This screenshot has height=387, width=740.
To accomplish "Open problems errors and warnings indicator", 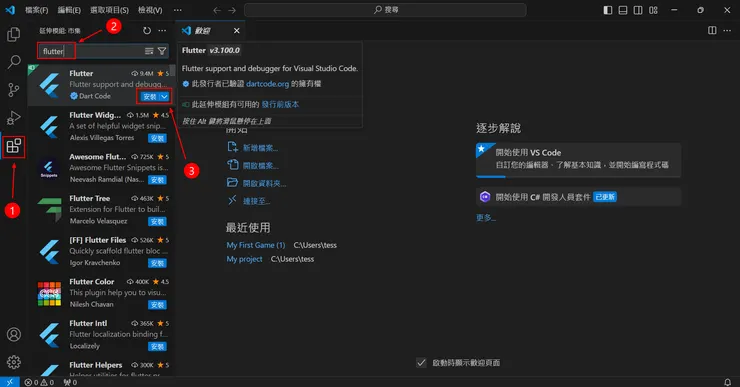I will point(39,382).
